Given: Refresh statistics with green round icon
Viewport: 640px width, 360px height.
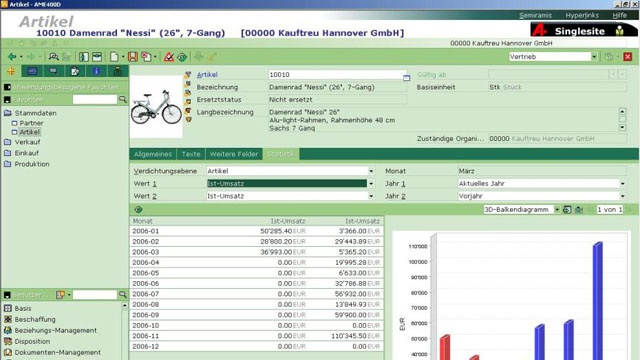Looking at the screenshot, I should [x=138, y=209].
